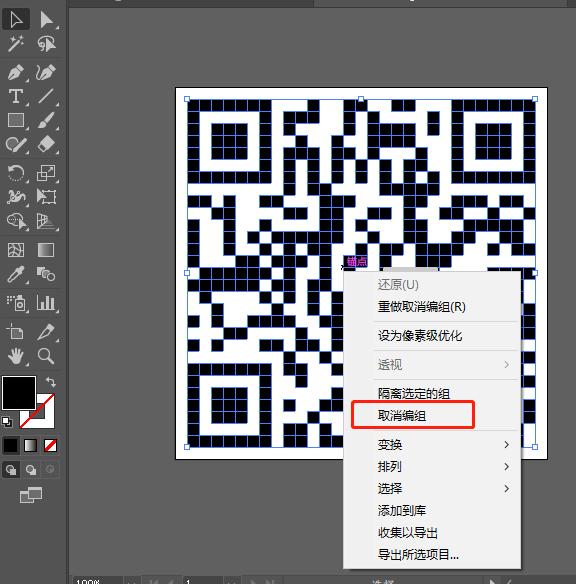The height and width of the screenshot is (584, 576).
Task: Click the bottom-left bounding box handle
Action: (187, 447)
